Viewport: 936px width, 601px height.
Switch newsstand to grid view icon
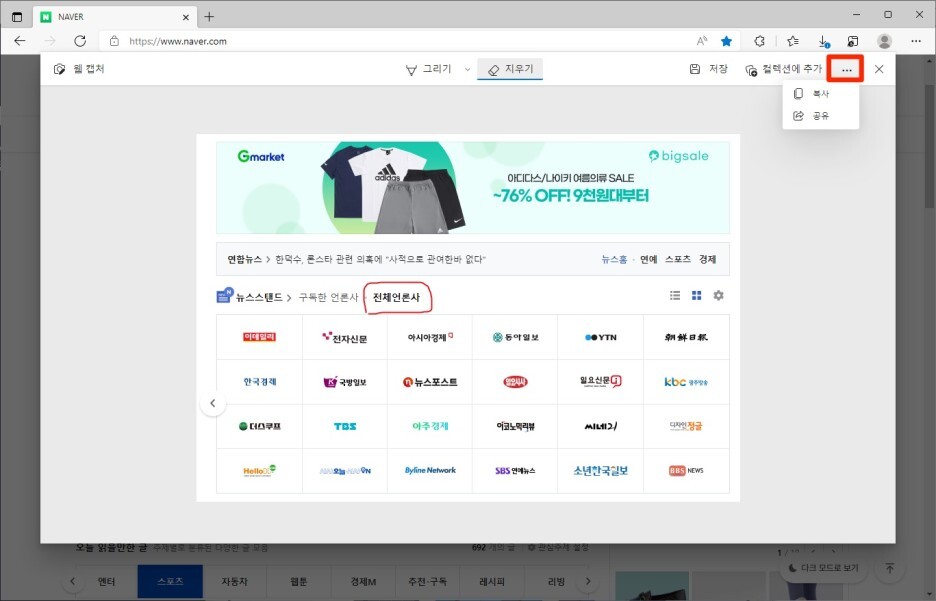pos(697,295)
